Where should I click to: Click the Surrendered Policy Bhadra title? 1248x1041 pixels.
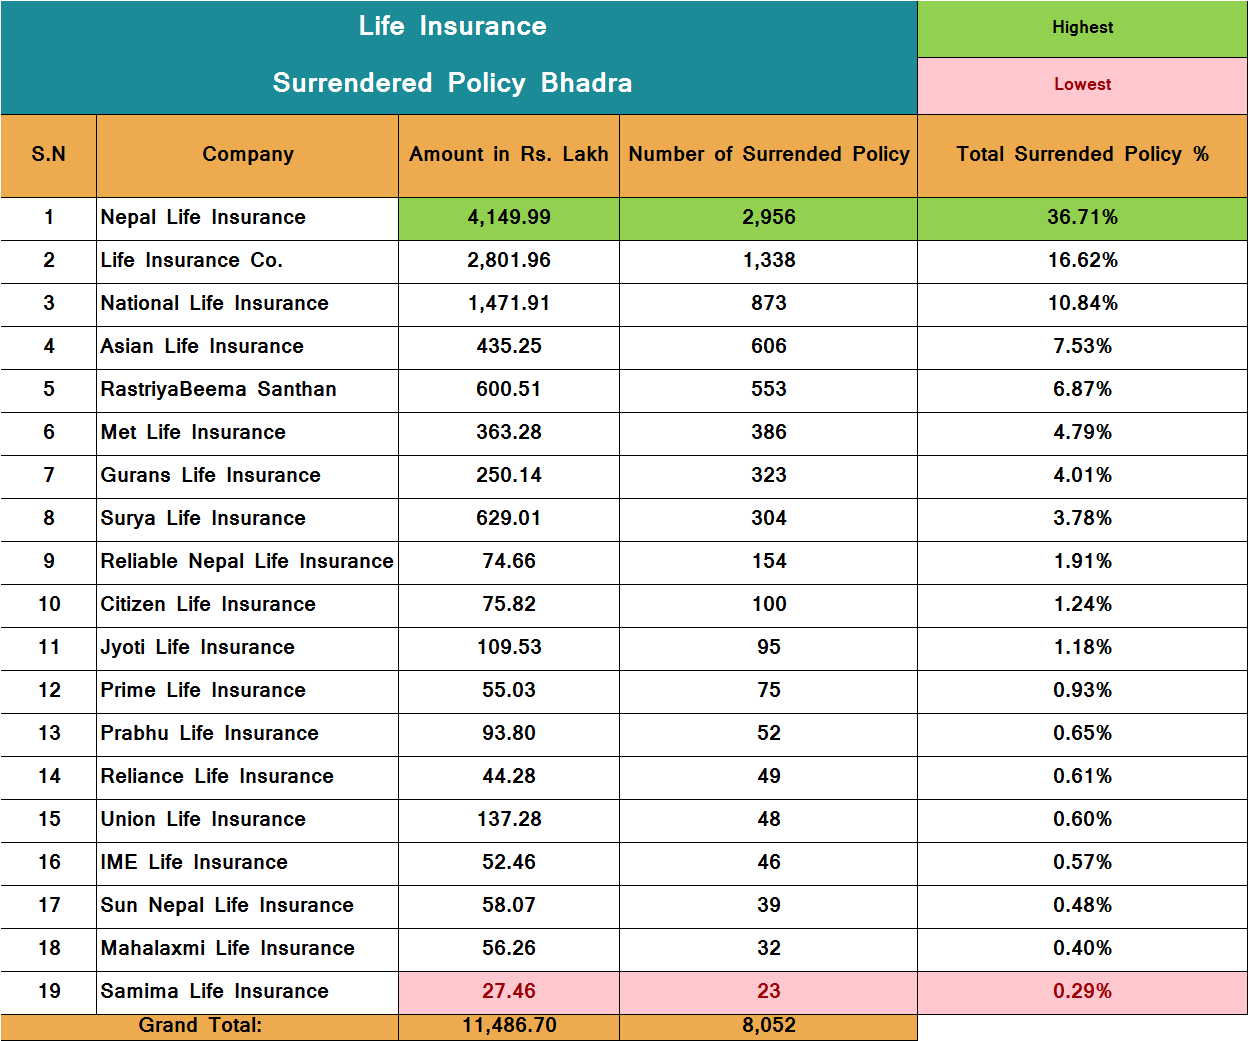point(452,83)
